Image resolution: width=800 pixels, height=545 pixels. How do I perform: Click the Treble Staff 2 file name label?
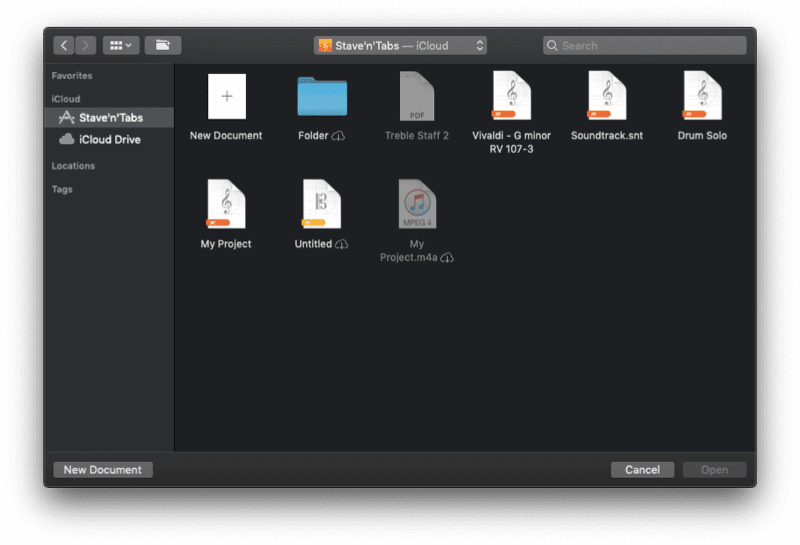tap(417, 136)
